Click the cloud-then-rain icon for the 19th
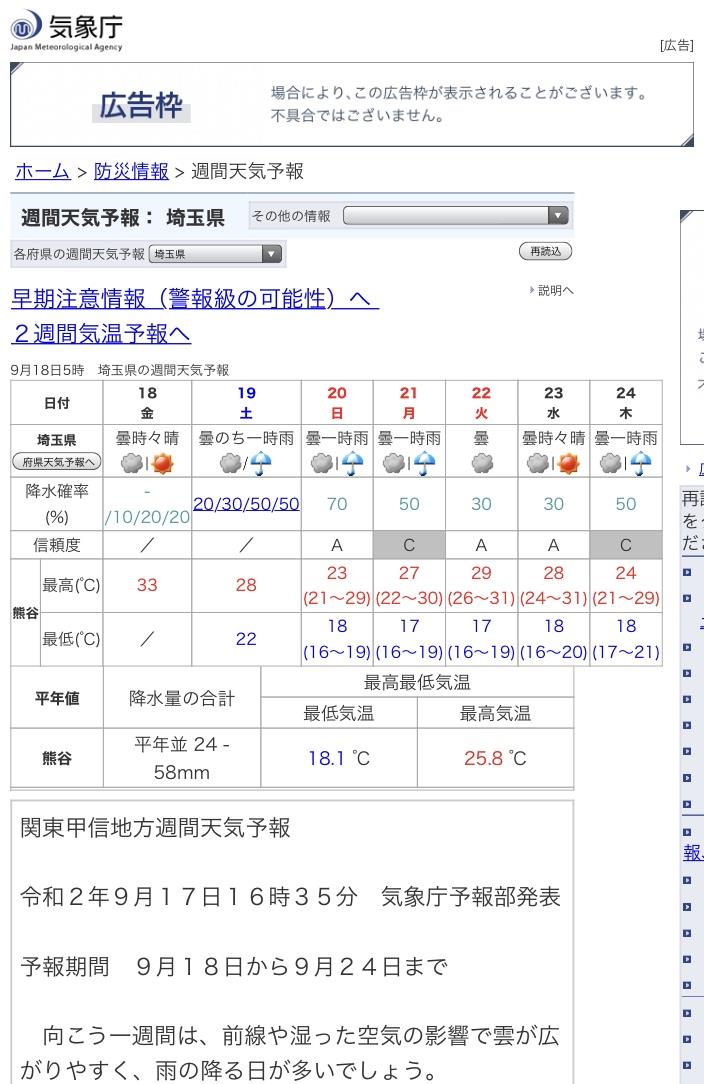 click(246, 463)
